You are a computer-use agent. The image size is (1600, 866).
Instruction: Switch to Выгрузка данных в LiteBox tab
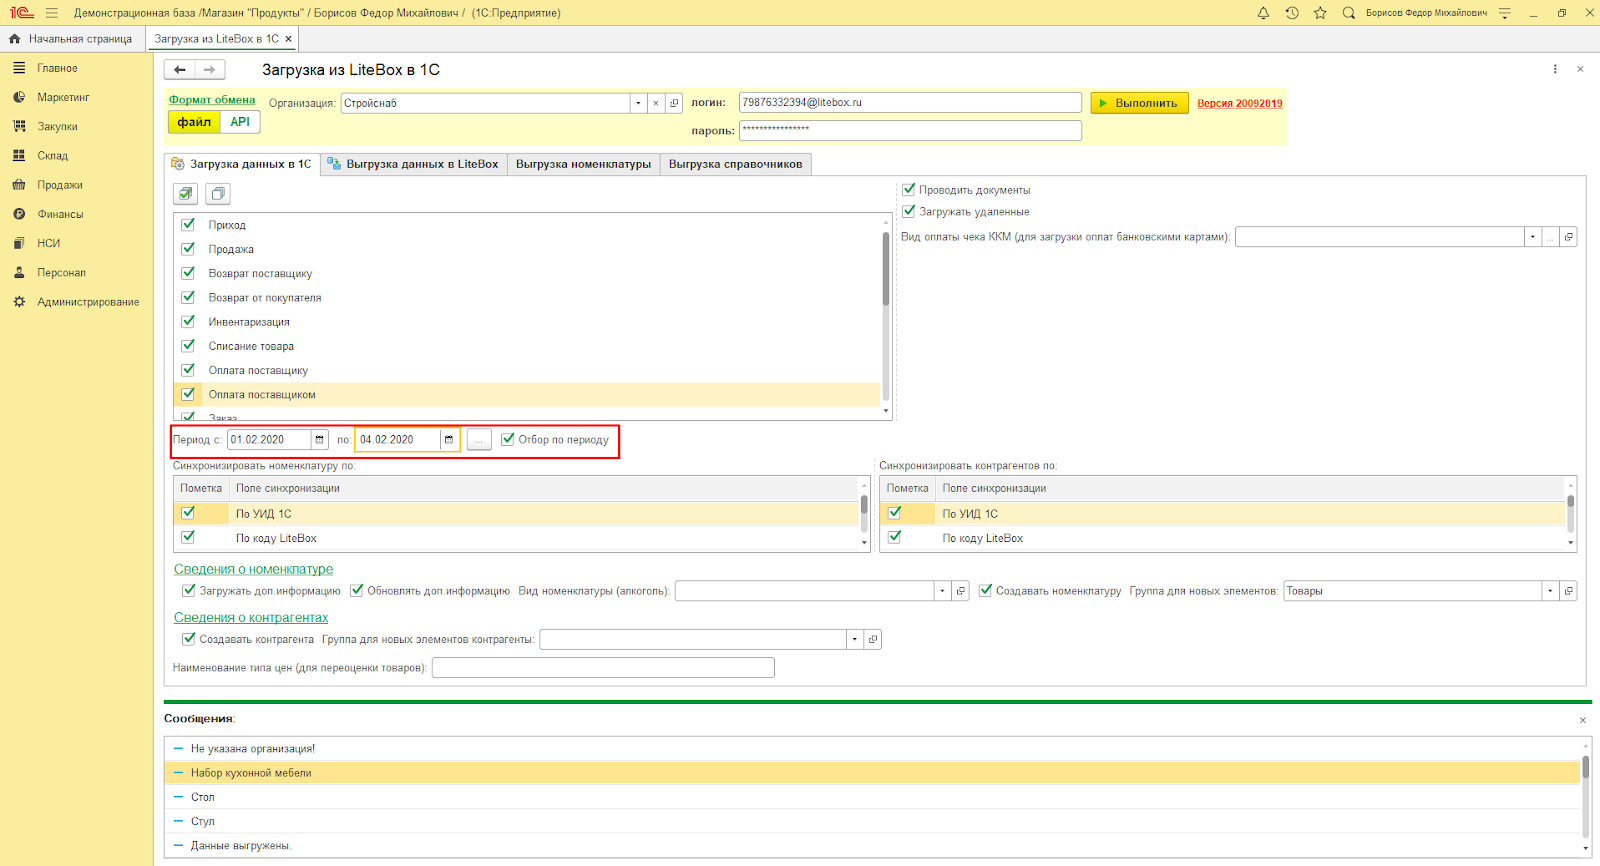[x=413, y=164]
